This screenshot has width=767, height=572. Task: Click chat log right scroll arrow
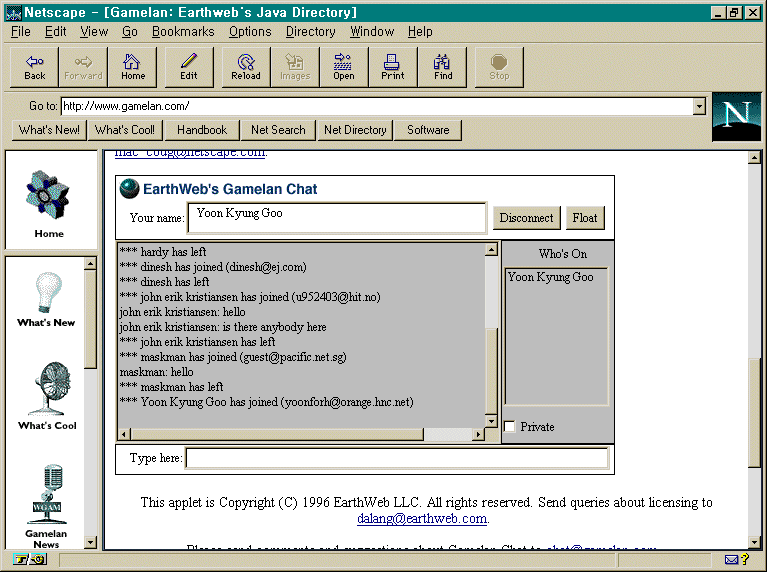click(x=479, y=434)
